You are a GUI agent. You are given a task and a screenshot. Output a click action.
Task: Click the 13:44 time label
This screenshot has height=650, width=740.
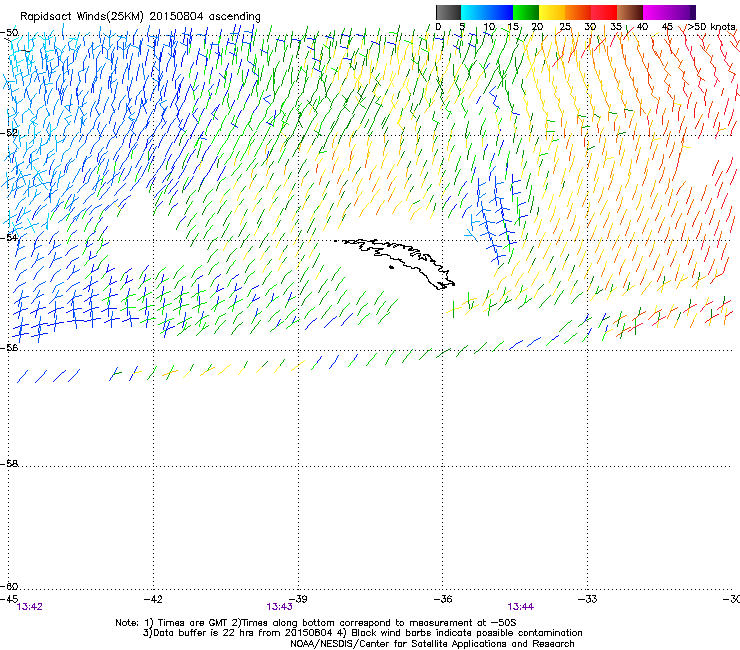tap(521, 607)
